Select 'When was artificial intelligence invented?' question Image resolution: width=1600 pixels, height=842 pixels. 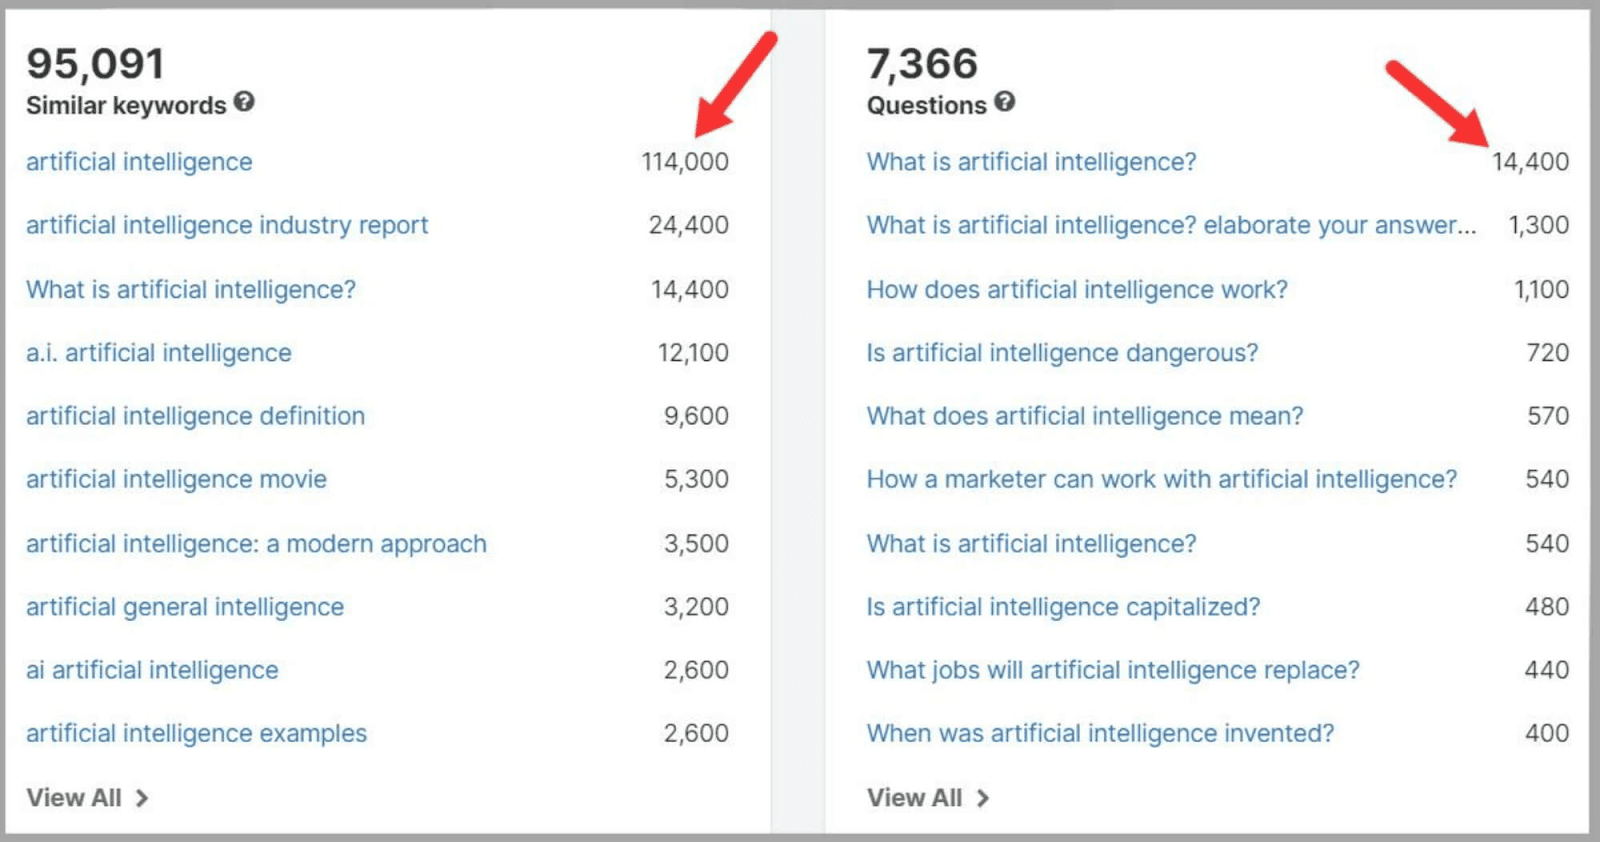1100,733
